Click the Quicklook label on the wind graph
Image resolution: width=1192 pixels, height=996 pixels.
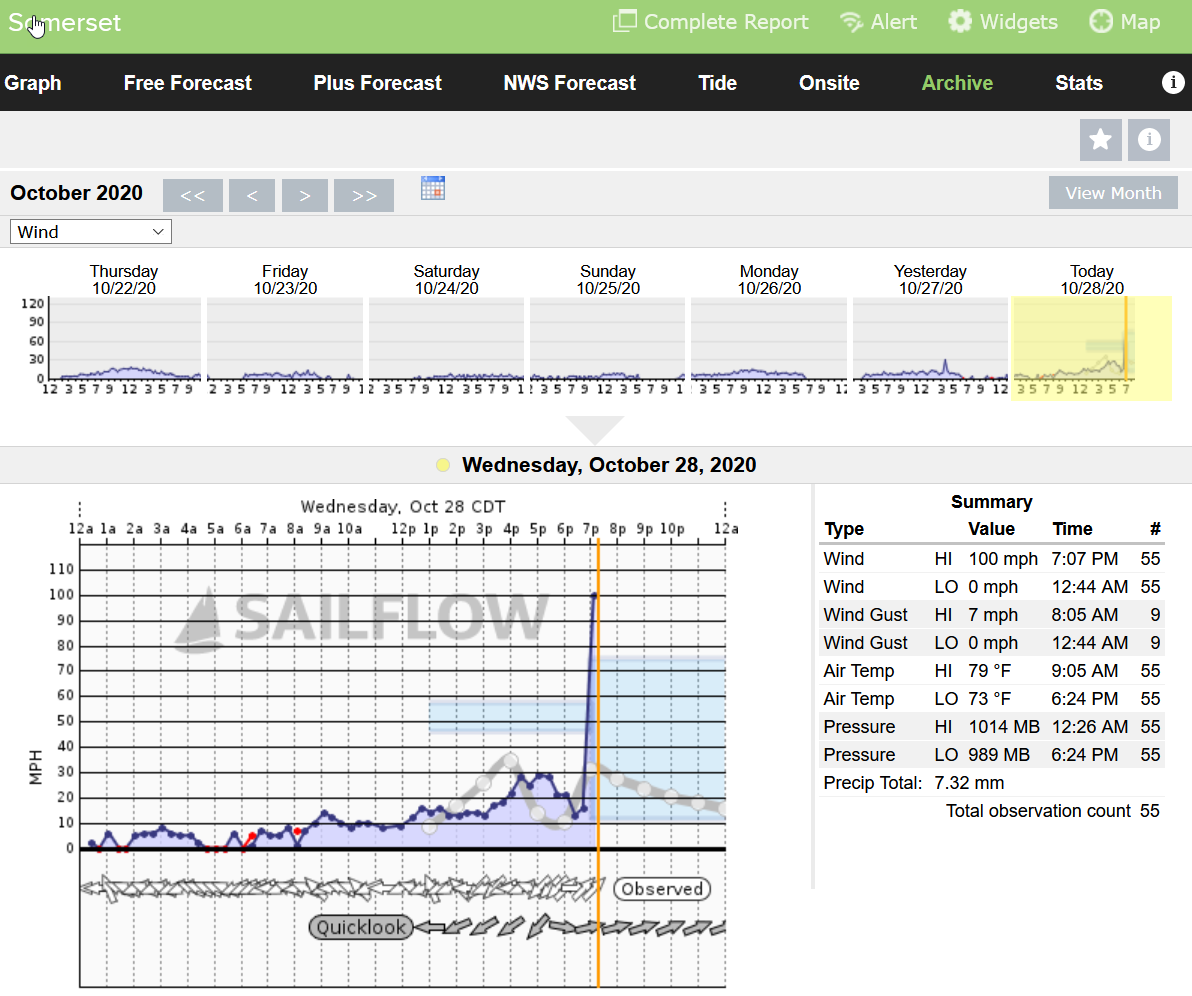pyautogui.click(x=361, y=927)
